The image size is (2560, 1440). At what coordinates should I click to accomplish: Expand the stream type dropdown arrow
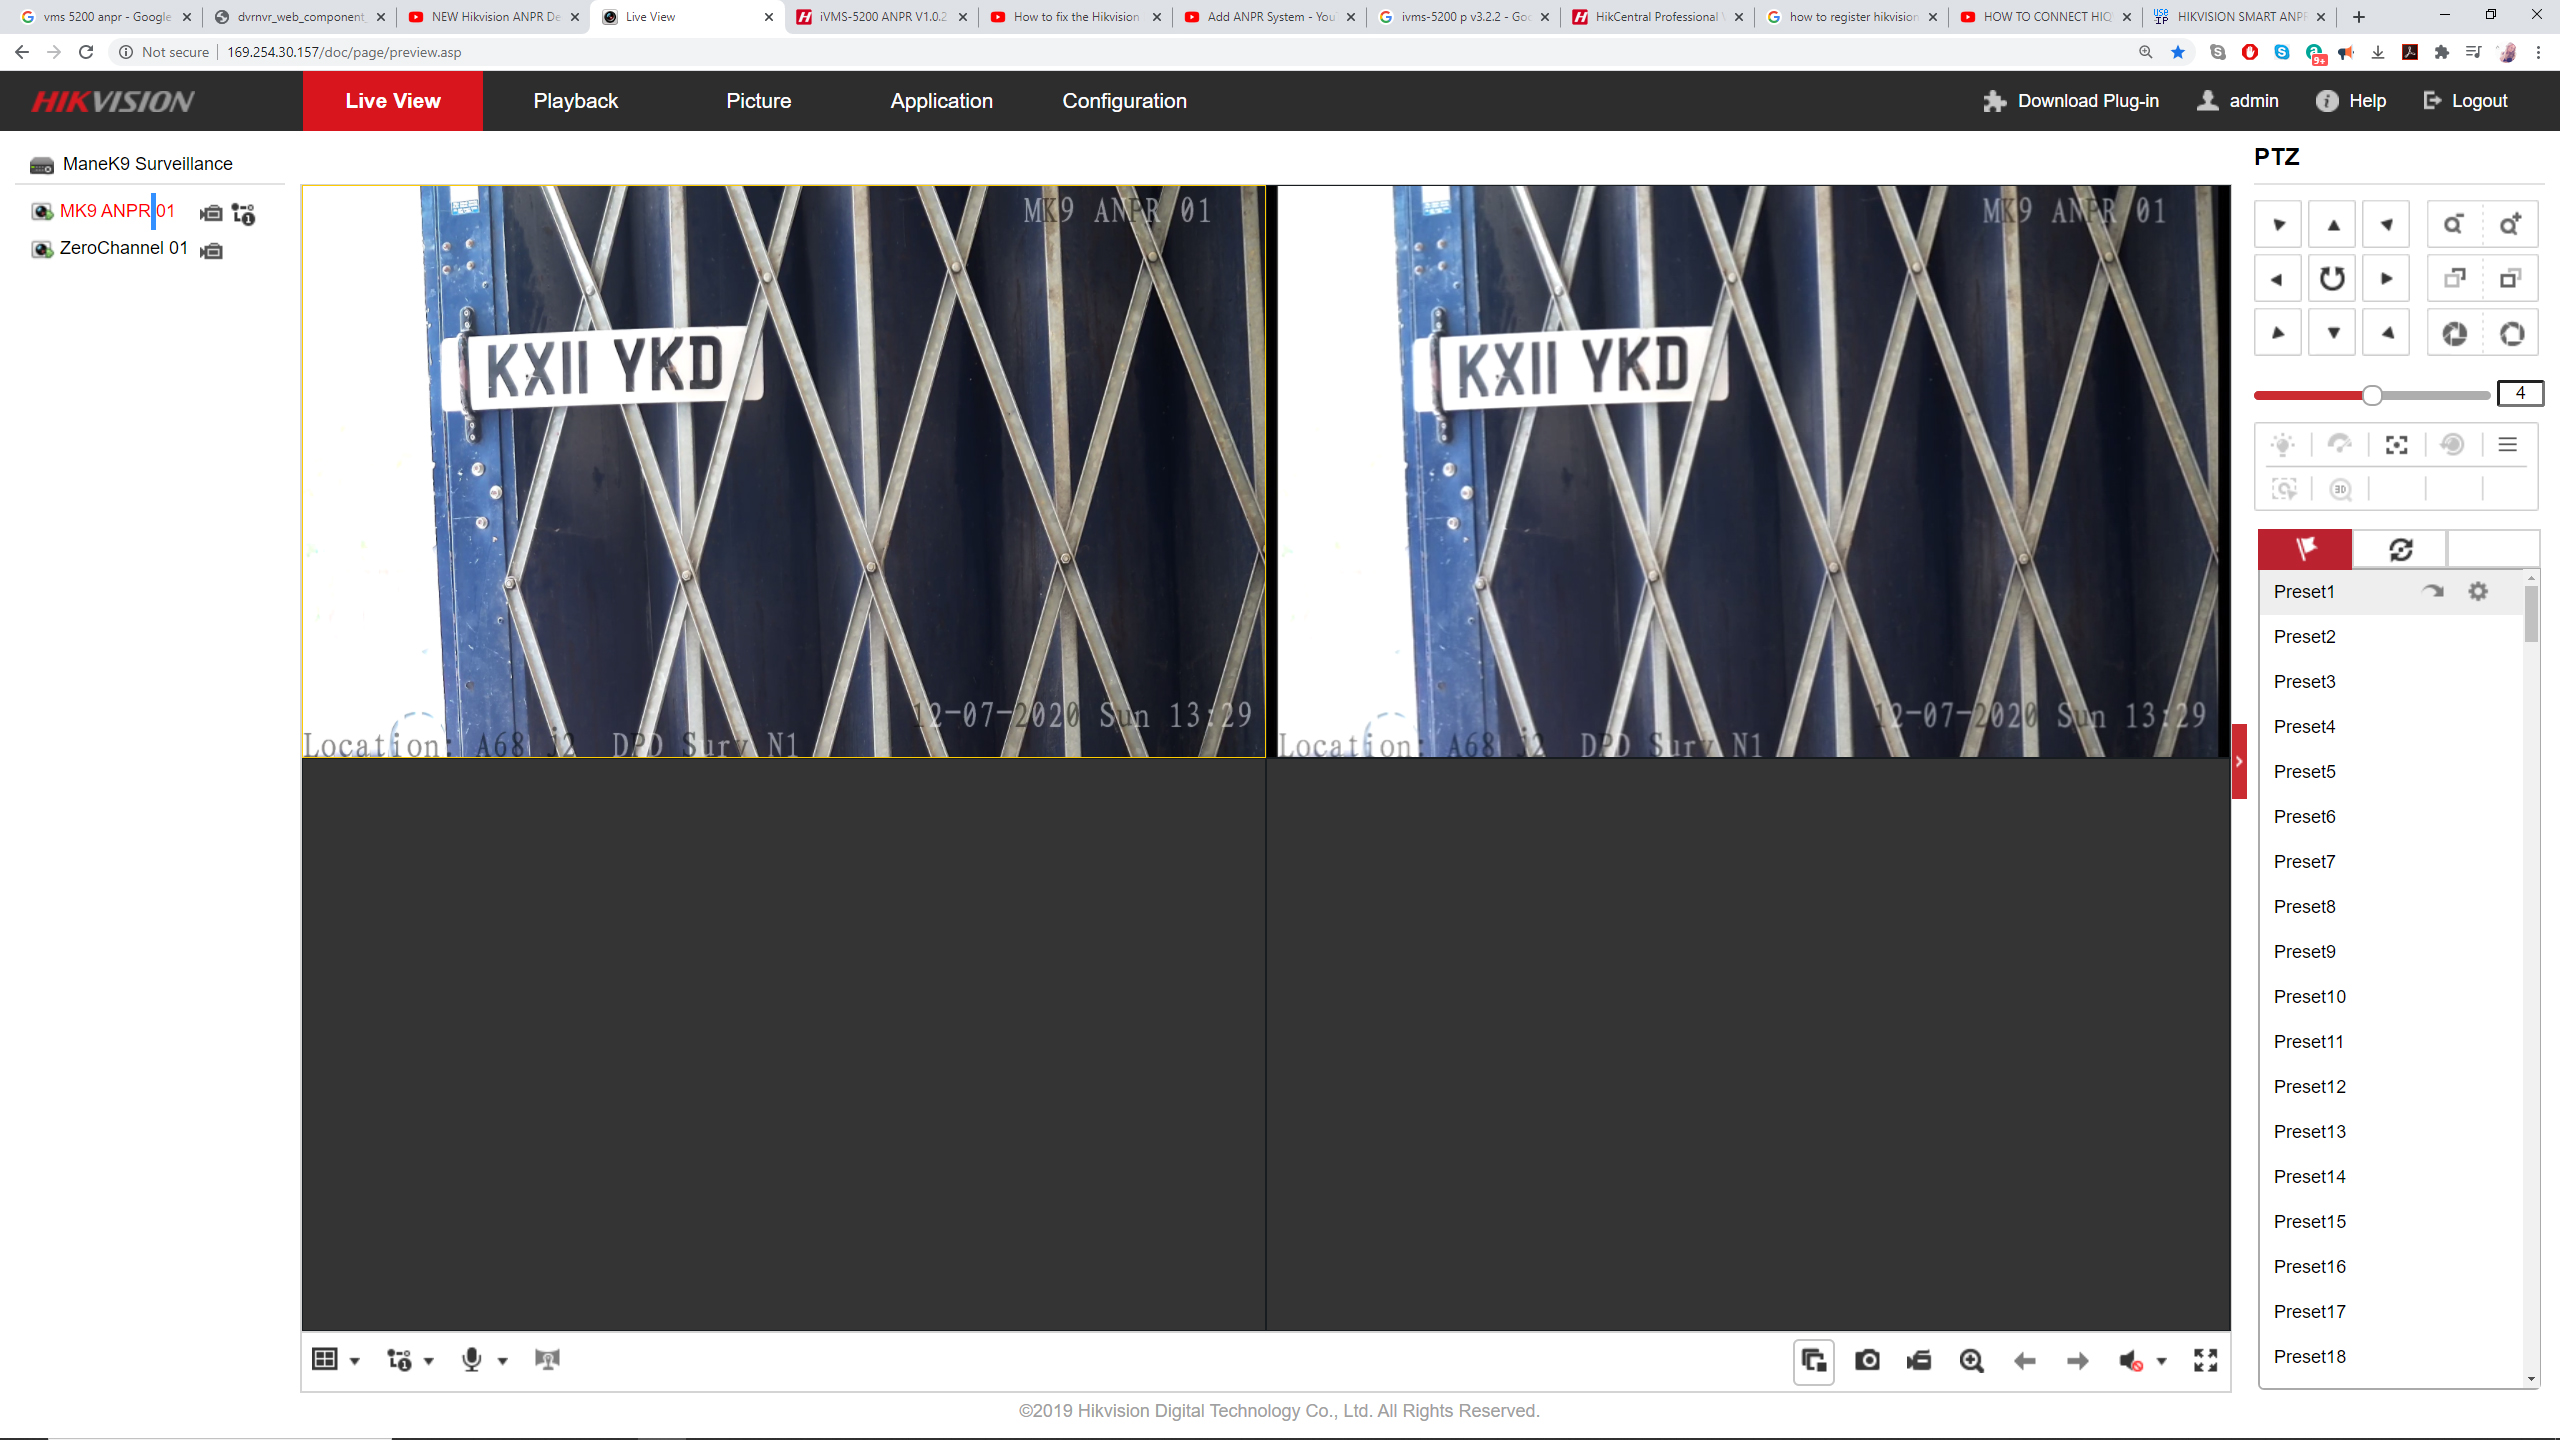pos(429,1361)
